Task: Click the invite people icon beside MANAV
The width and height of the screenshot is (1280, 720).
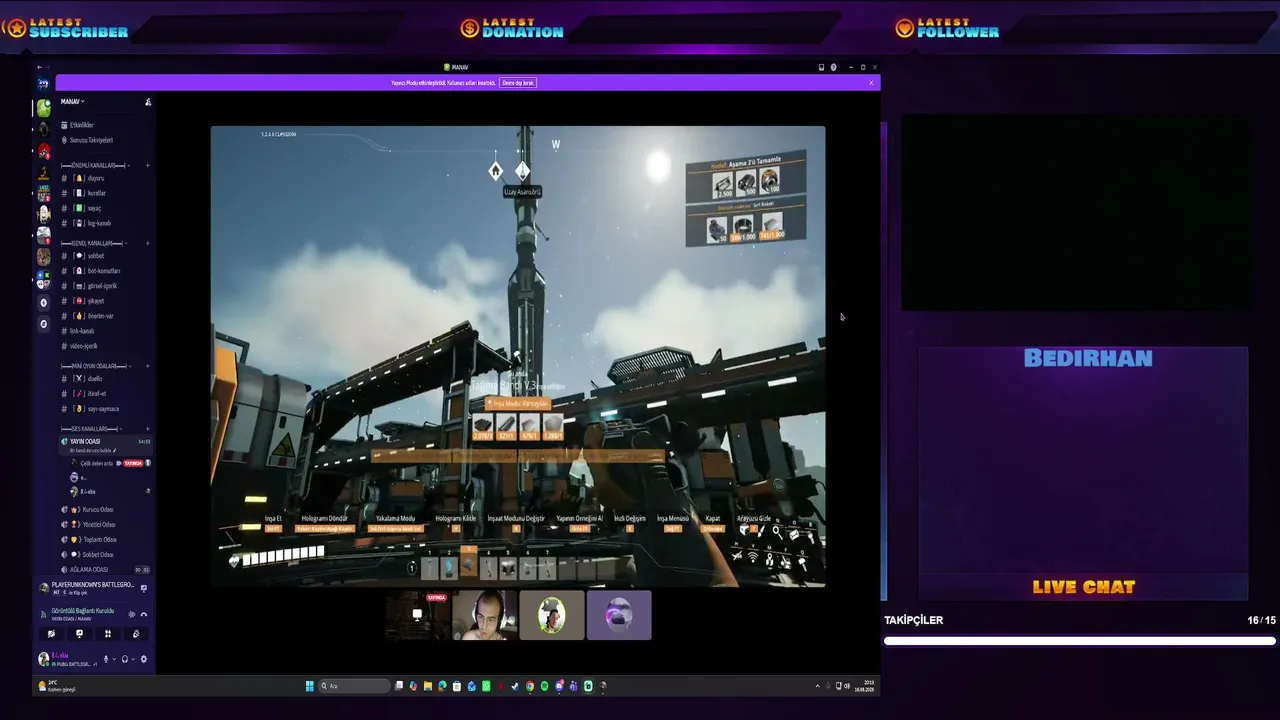Action: pyautogui.click(x=148, y=102)
